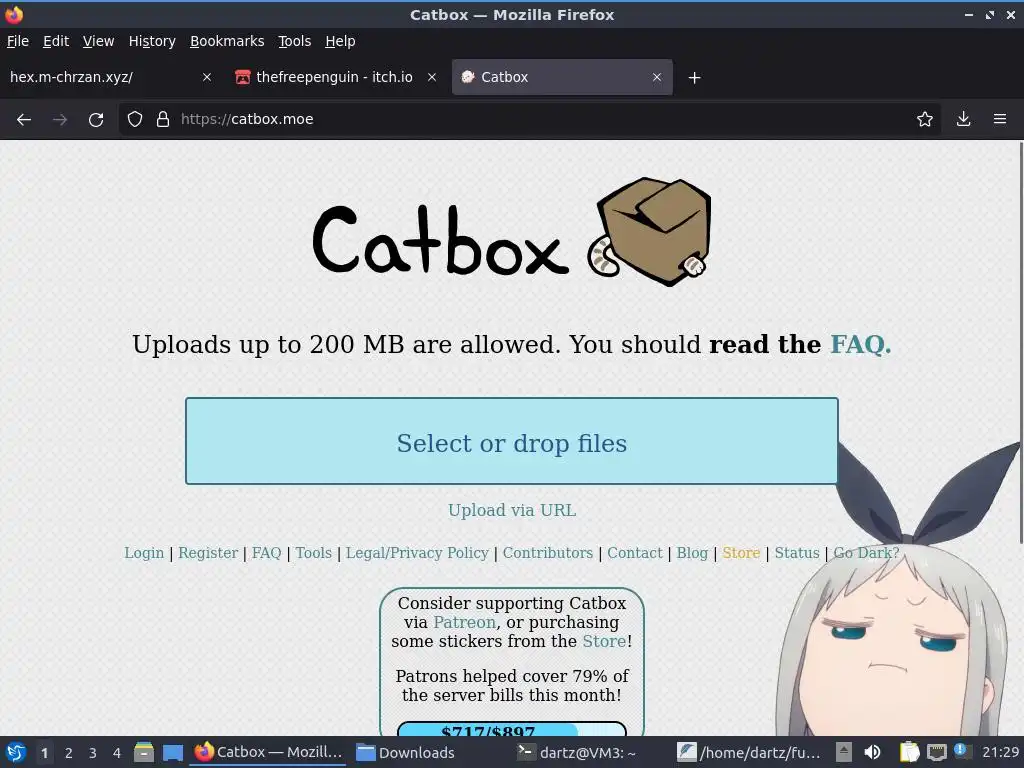Open the Contributors link
This screenshot has height=768, width=1024.
[548, 553]
